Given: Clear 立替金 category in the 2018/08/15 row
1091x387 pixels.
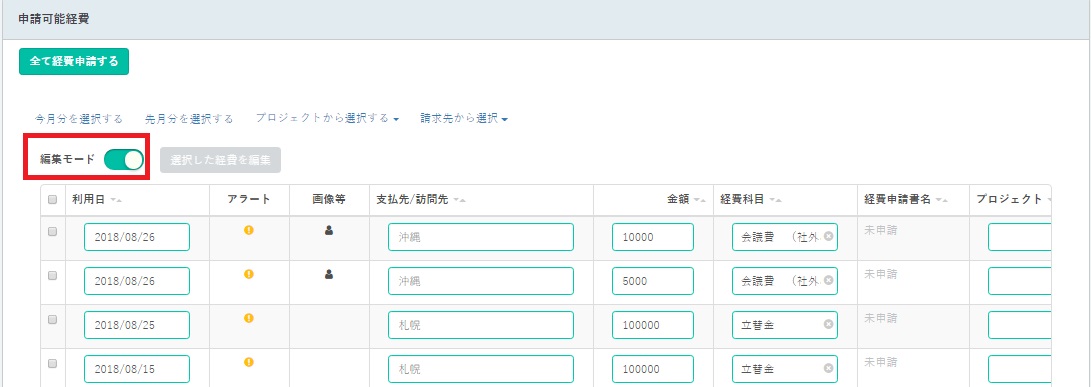Looking at the screenshot, I should point(828,368).
